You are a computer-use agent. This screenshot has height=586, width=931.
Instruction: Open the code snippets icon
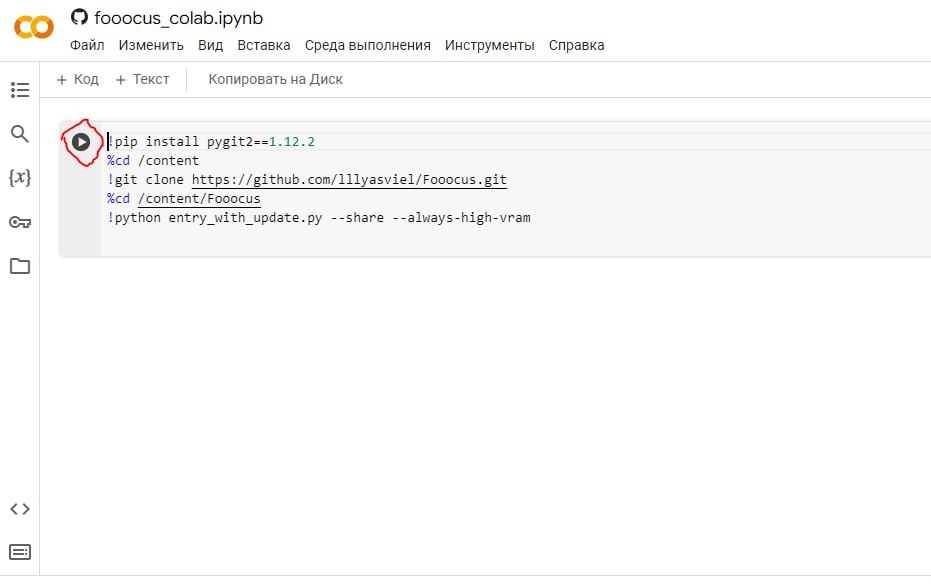point(20,509)
